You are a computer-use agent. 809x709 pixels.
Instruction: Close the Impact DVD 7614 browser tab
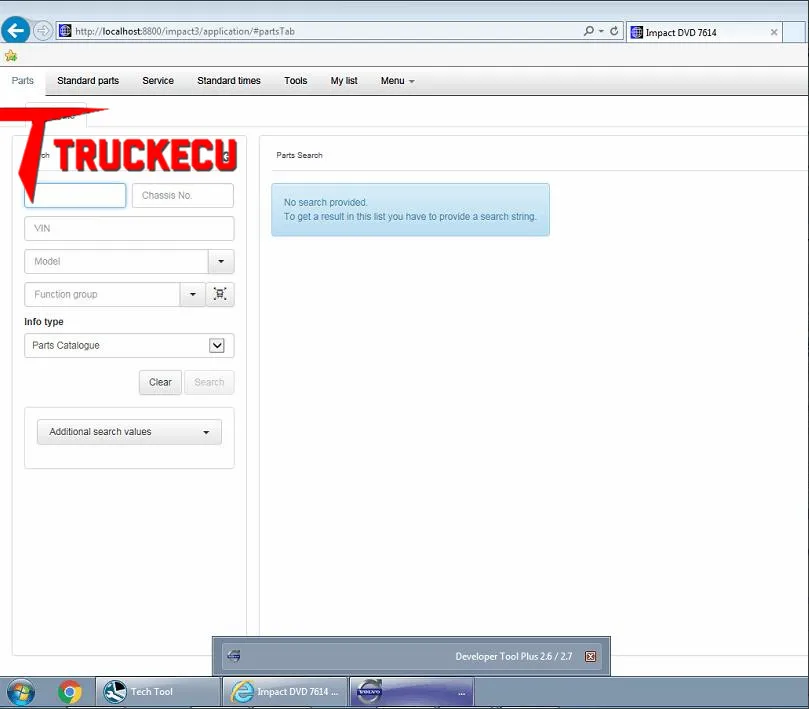774,32
